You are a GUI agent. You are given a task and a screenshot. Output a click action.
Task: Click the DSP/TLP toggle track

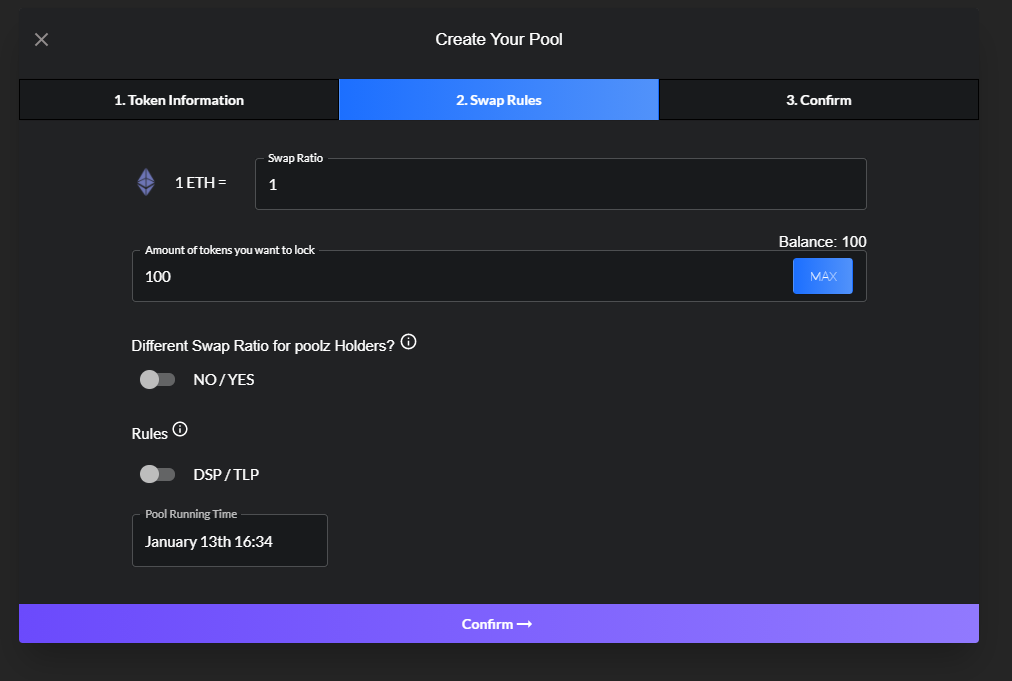coord(157,474)
